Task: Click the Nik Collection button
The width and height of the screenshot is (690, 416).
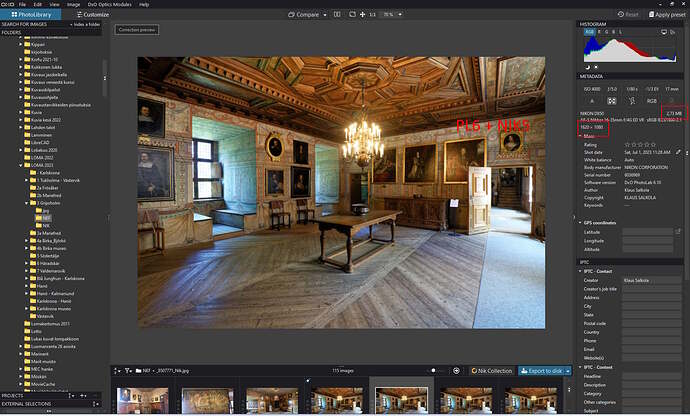Action: [x=490, y=371]
